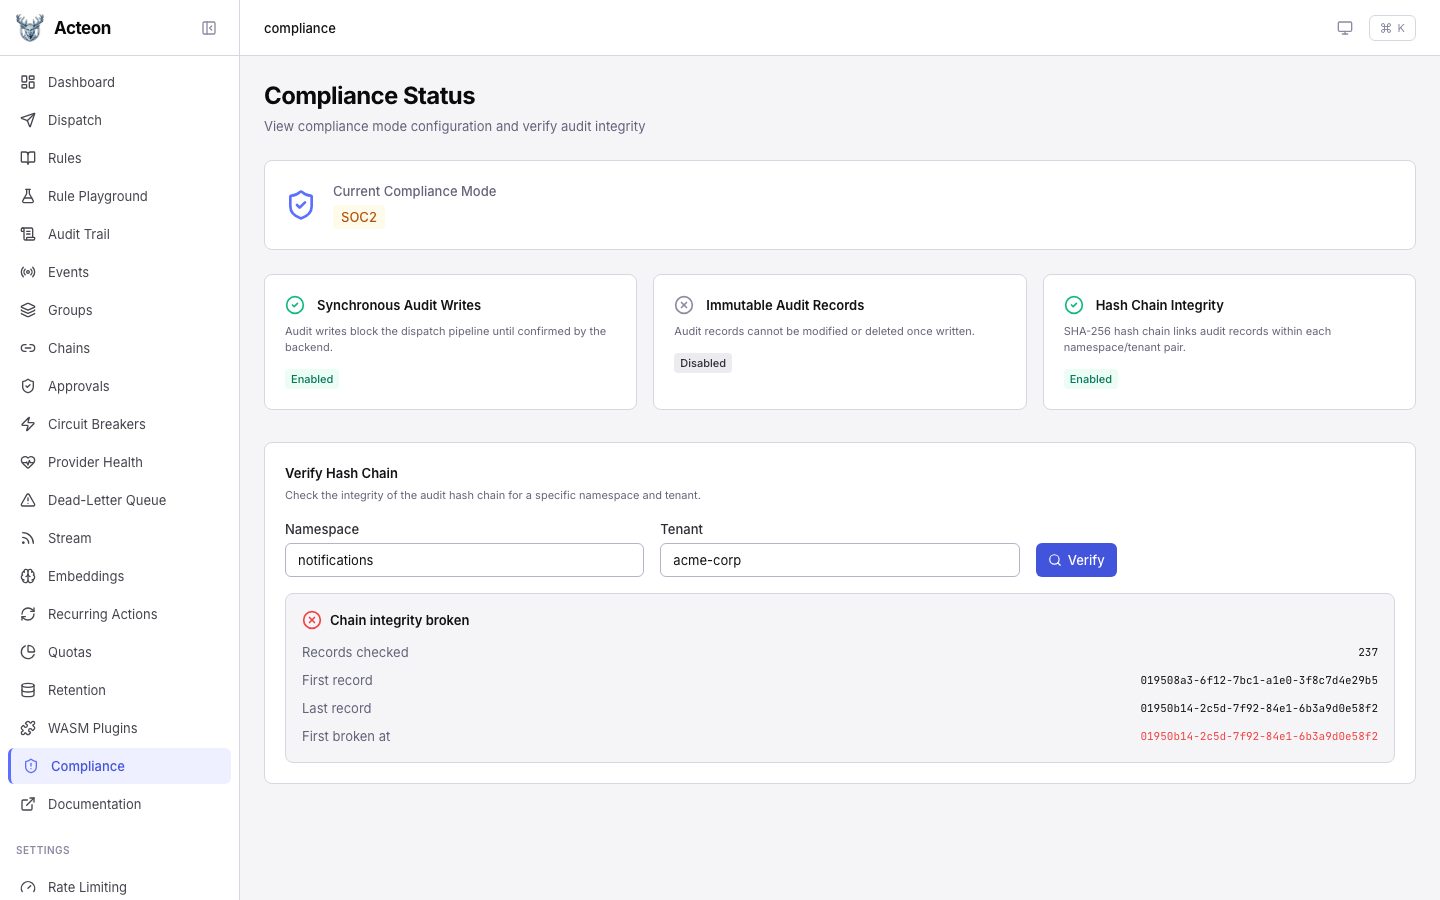
Task: Select the Embeddings globe icon
Action: [28, 576]
